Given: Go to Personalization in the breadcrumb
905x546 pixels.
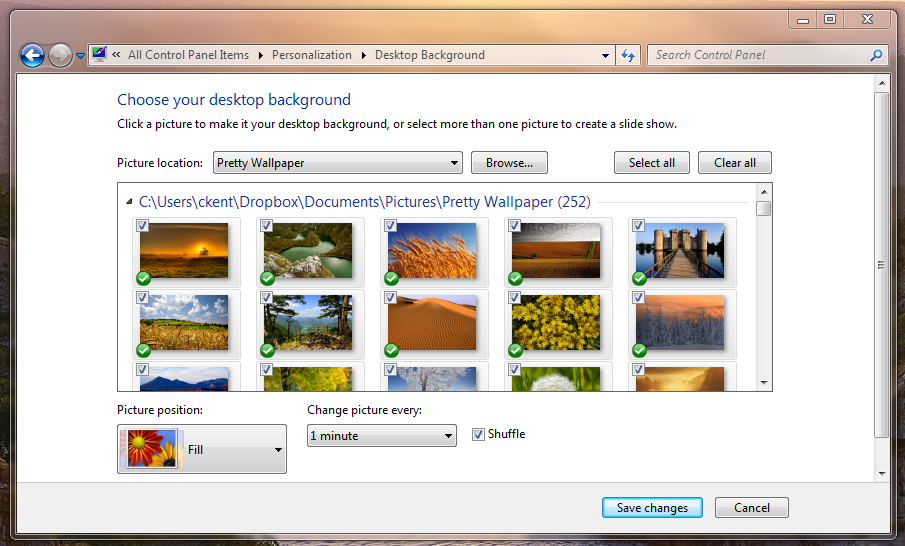Looking at the screenshot, I should 311,55.
